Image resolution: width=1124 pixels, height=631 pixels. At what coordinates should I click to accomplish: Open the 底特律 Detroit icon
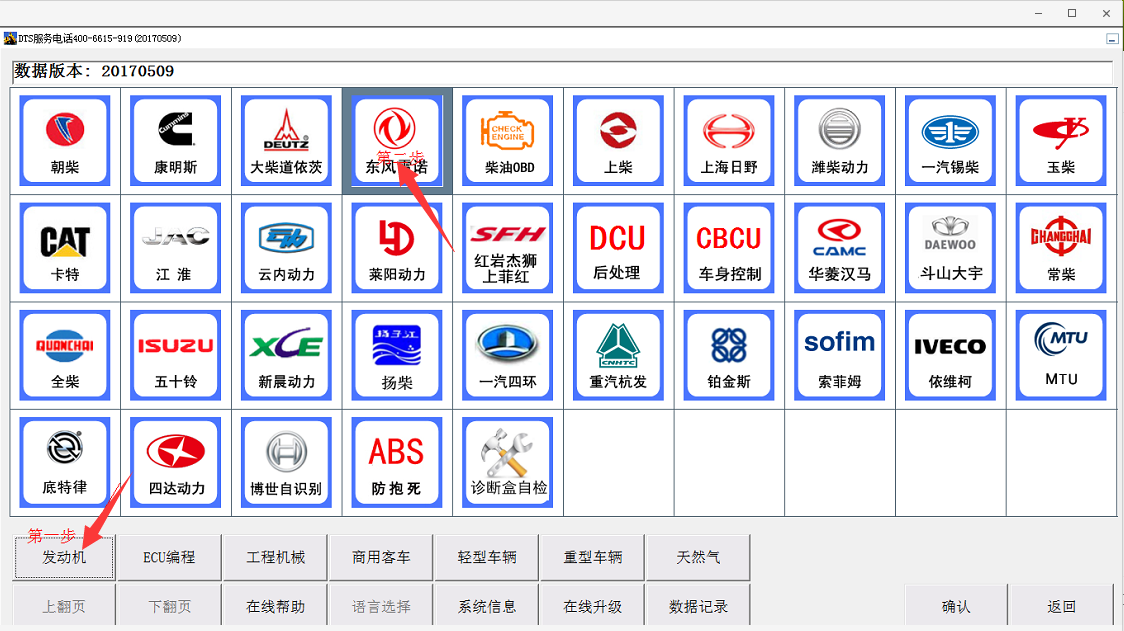pyautogui.click(x=65, y=462)
